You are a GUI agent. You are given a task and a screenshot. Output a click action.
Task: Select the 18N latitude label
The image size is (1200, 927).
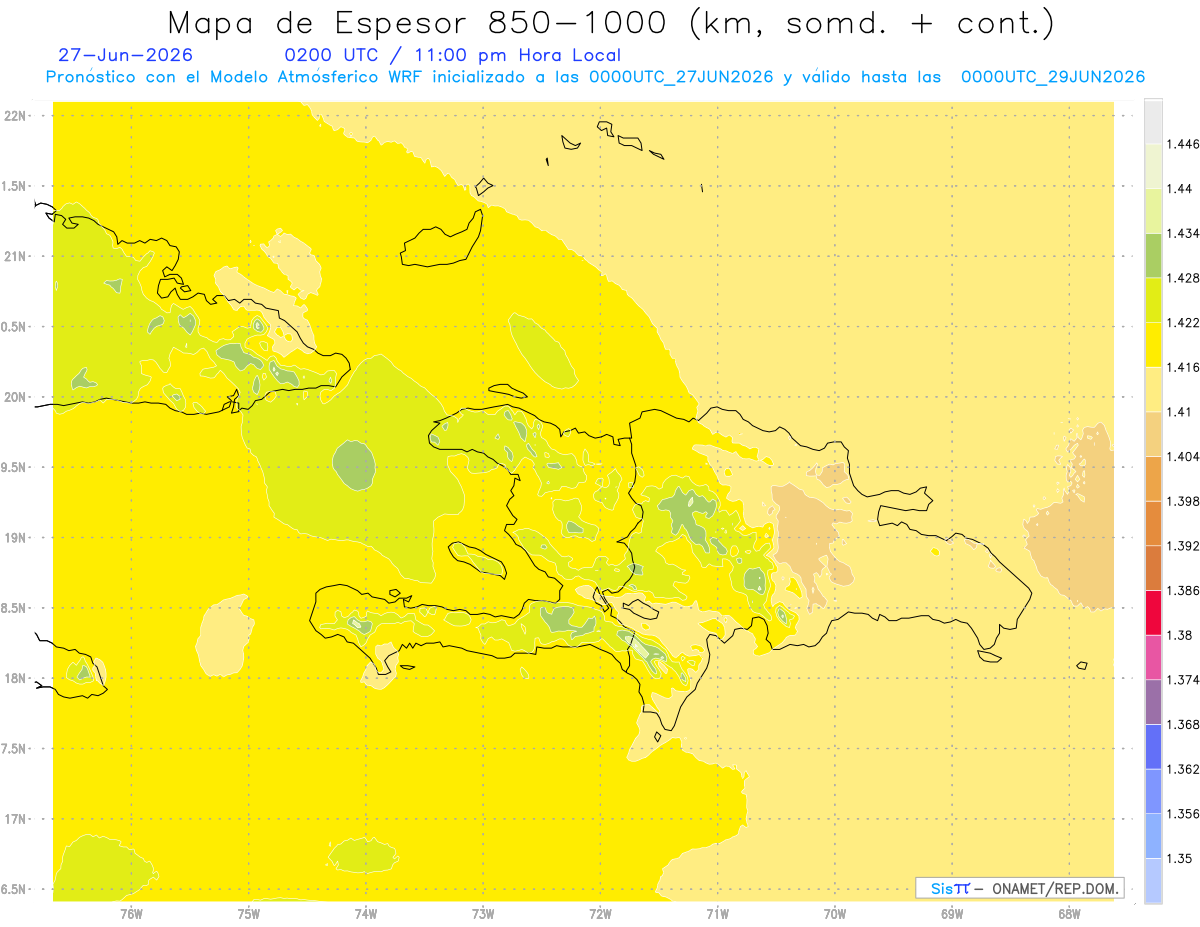point(15,679)
